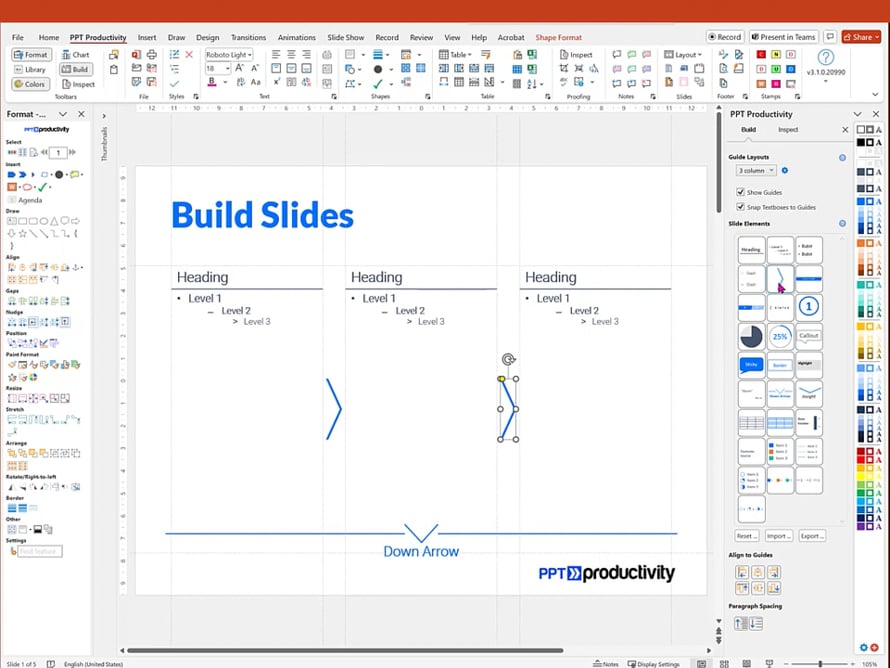Click the Export button under Slide Elements

812,536
